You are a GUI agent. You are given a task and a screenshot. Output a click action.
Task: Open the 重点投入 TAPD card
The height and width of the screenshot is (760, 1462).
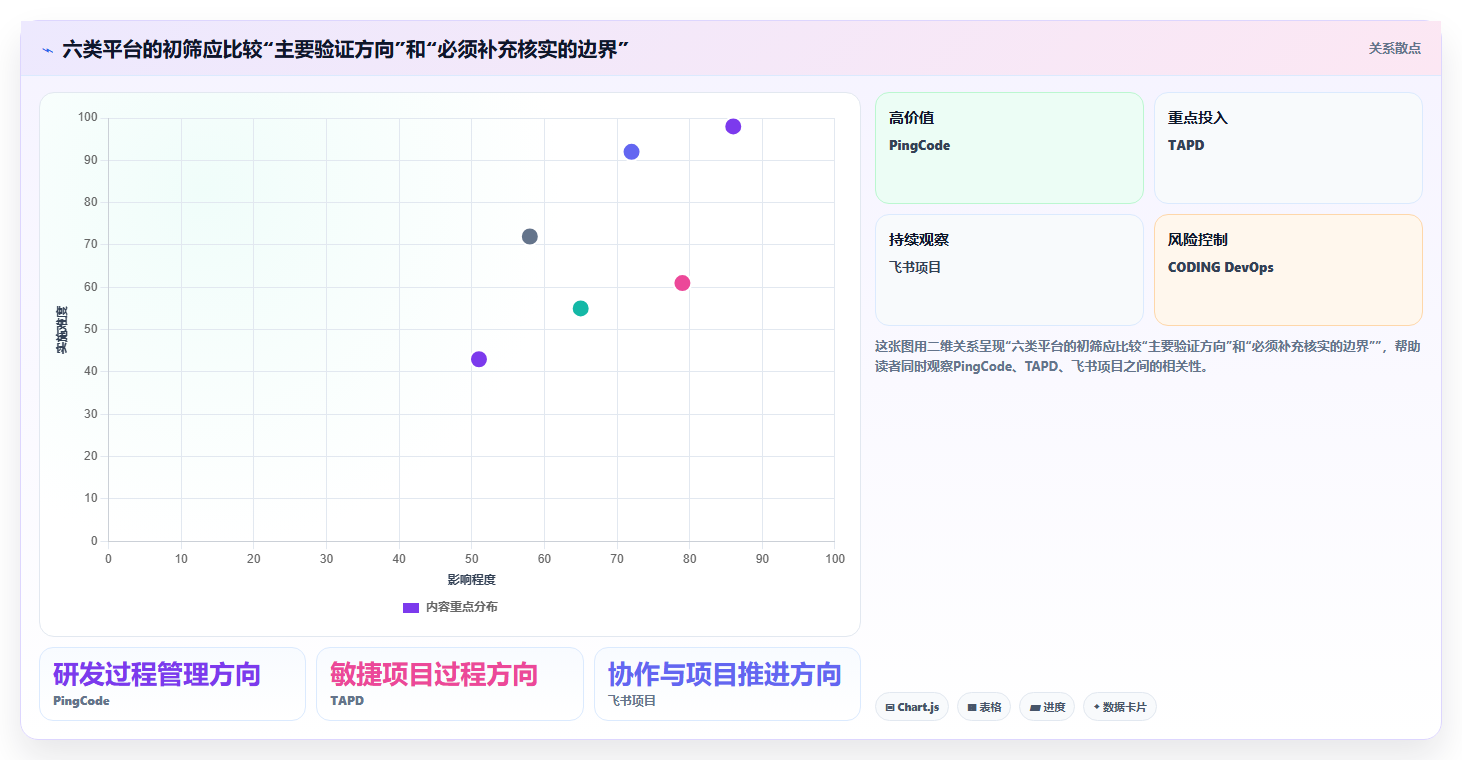[x=1288, y=148]
